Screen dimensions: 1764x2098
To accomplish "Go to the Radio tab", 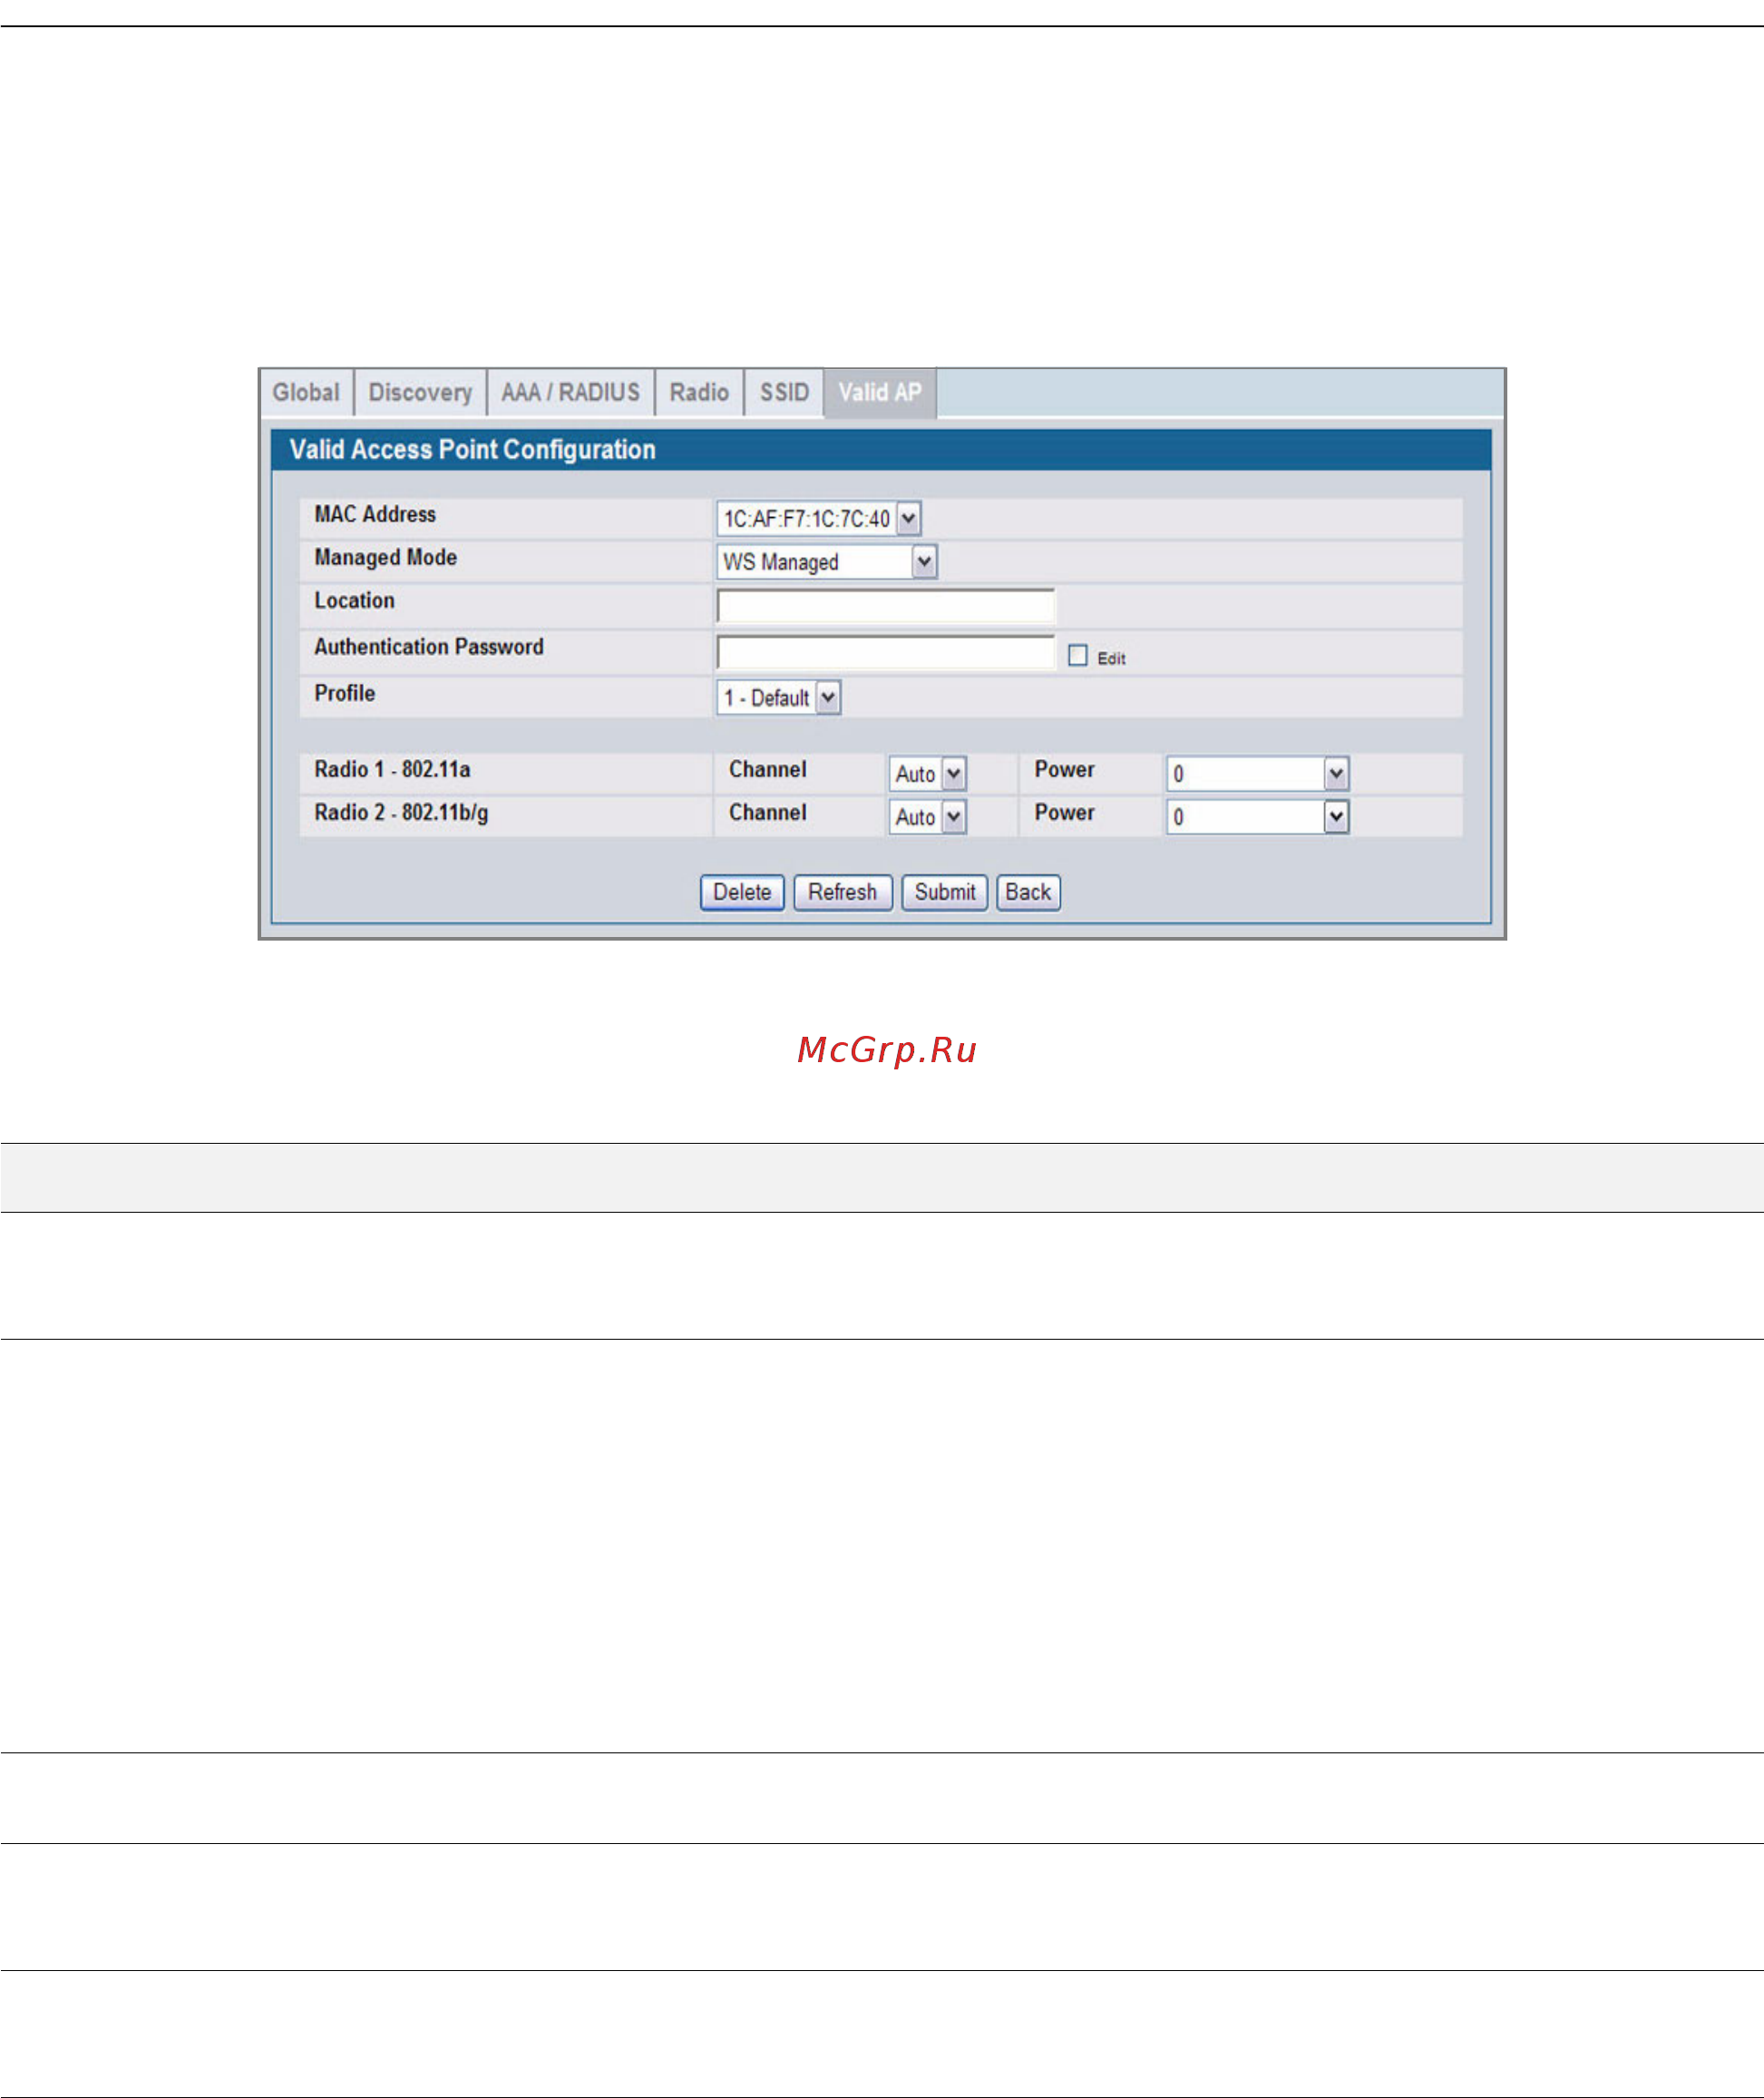I will 699,392.
